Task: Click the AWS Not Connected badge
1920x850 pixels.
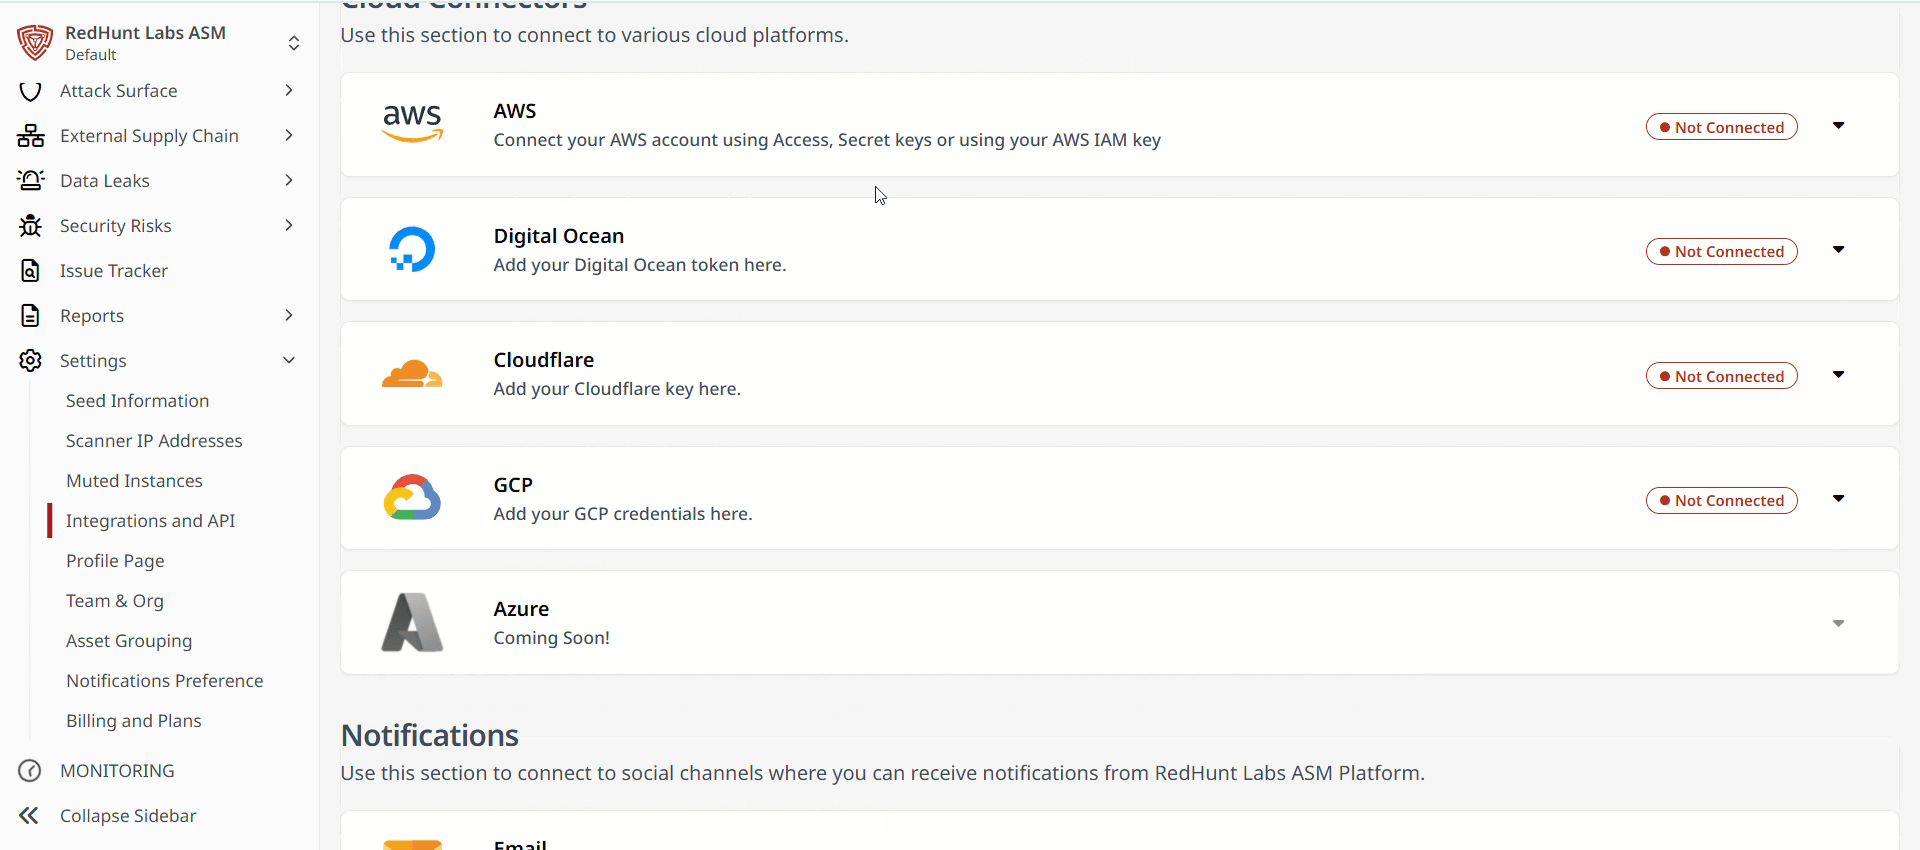Action: click(x=1722, y=127)
